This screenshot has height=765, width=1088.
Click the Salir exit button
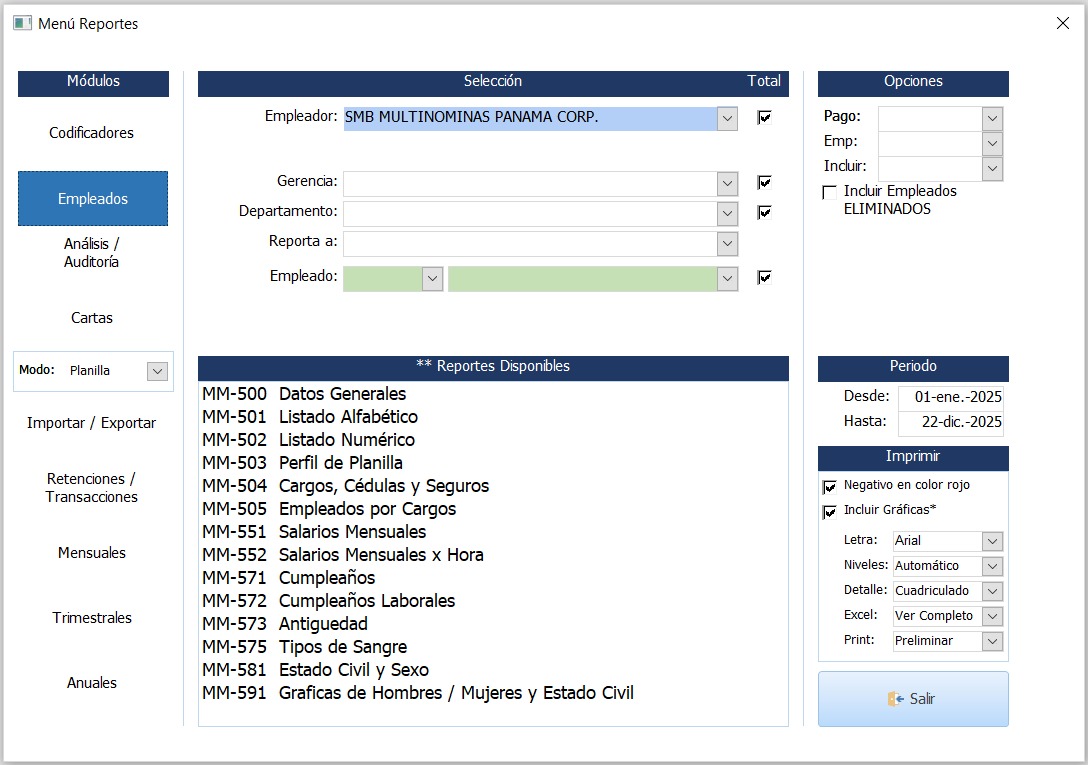(x=912, y=699)
